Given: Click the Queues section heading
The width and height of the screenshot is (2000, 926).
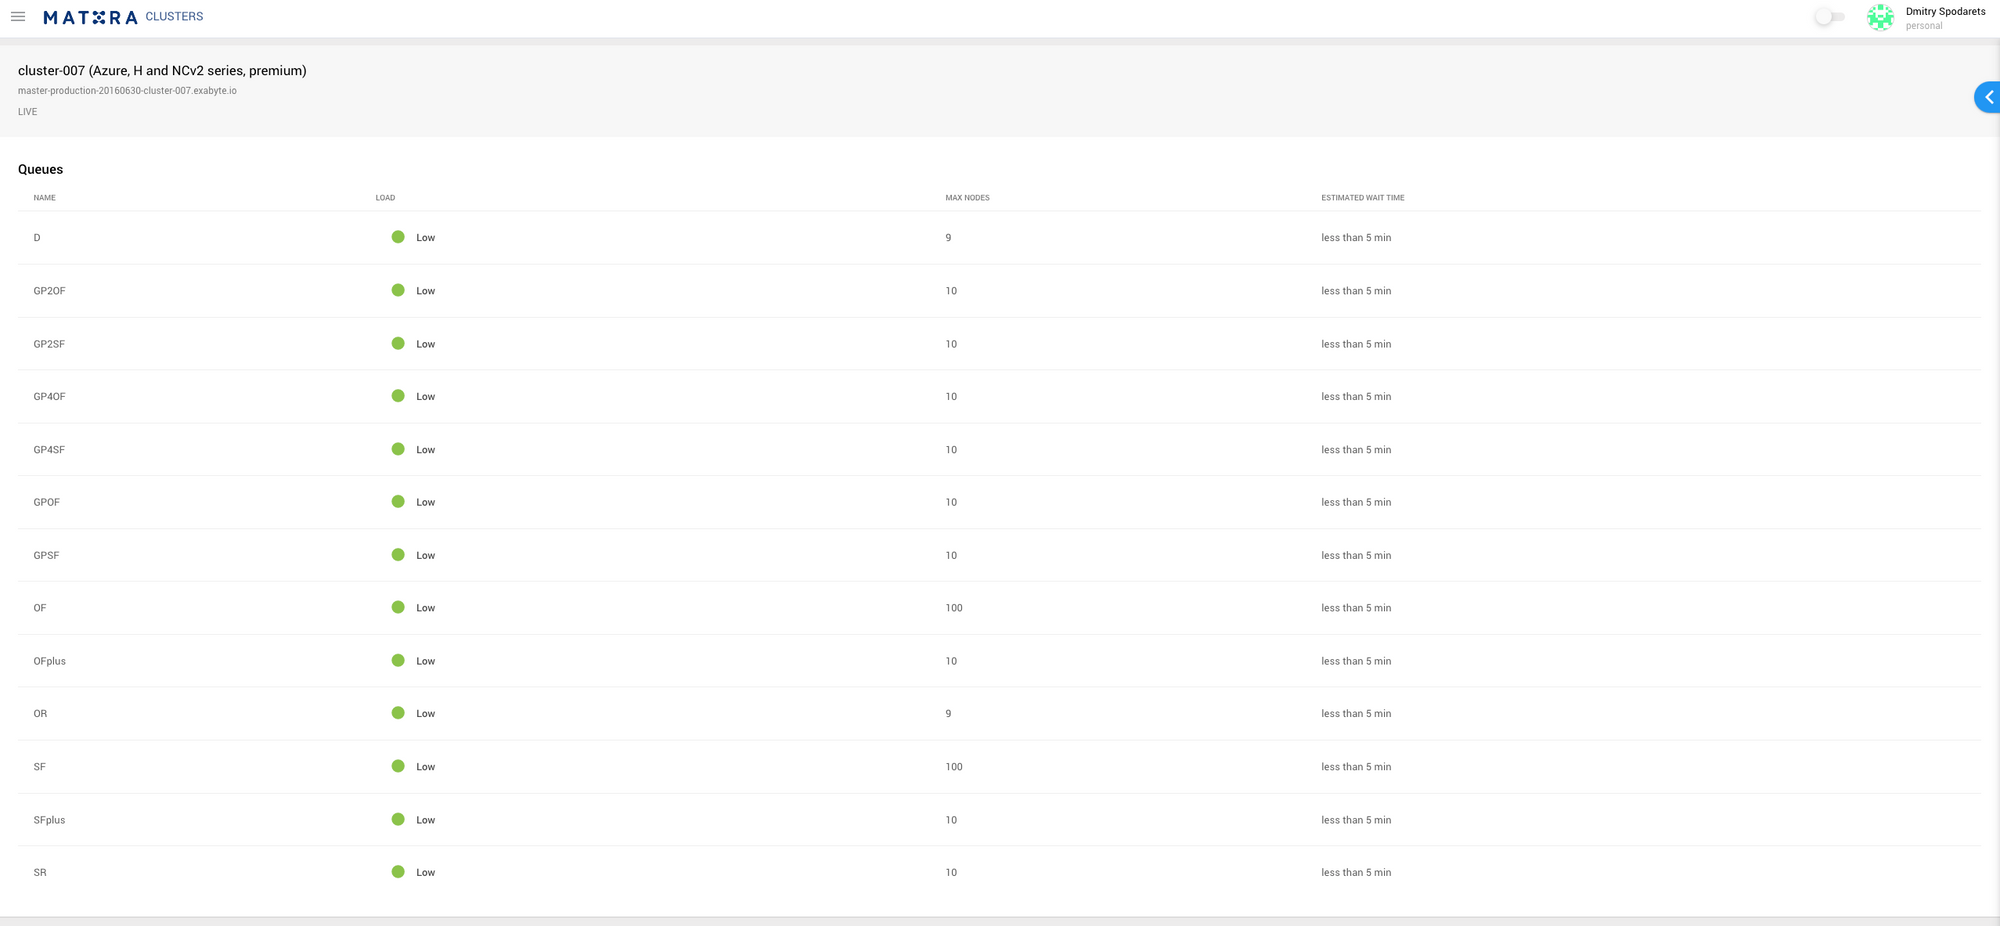Looking at the screenshot, I should point(41,170).
